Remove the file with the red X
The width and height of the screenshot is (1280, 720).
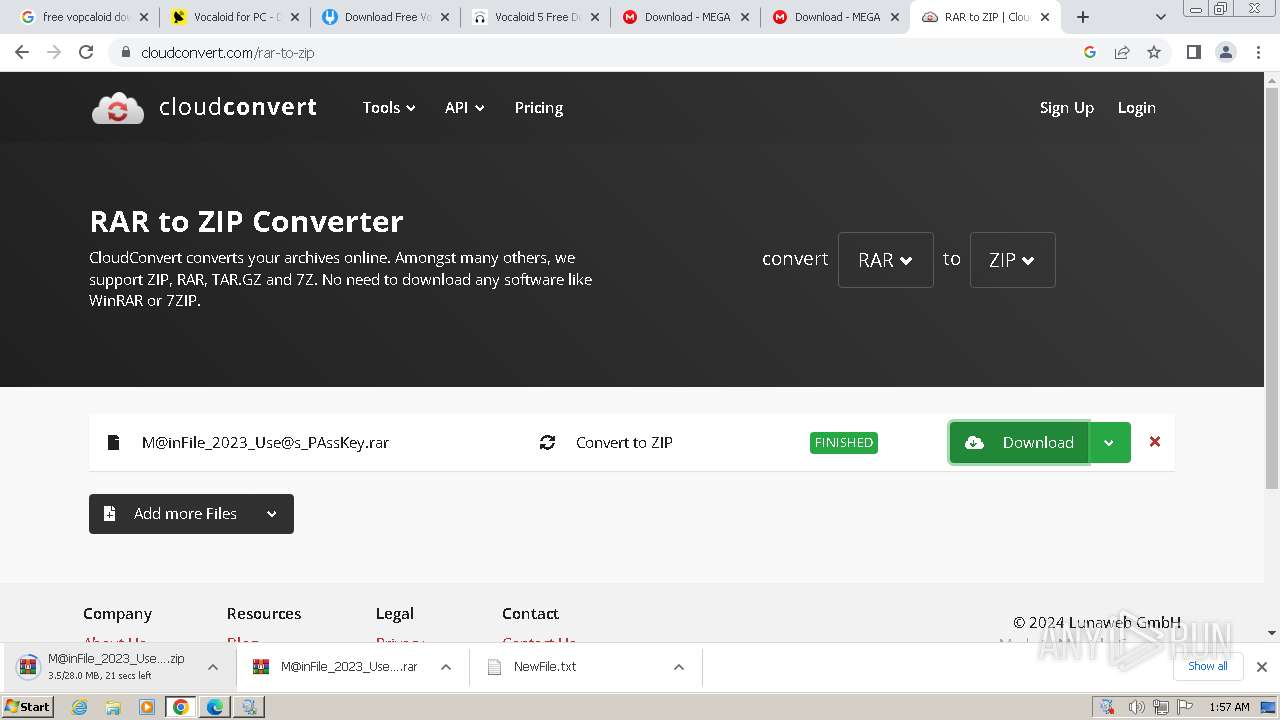(1155, 441)
